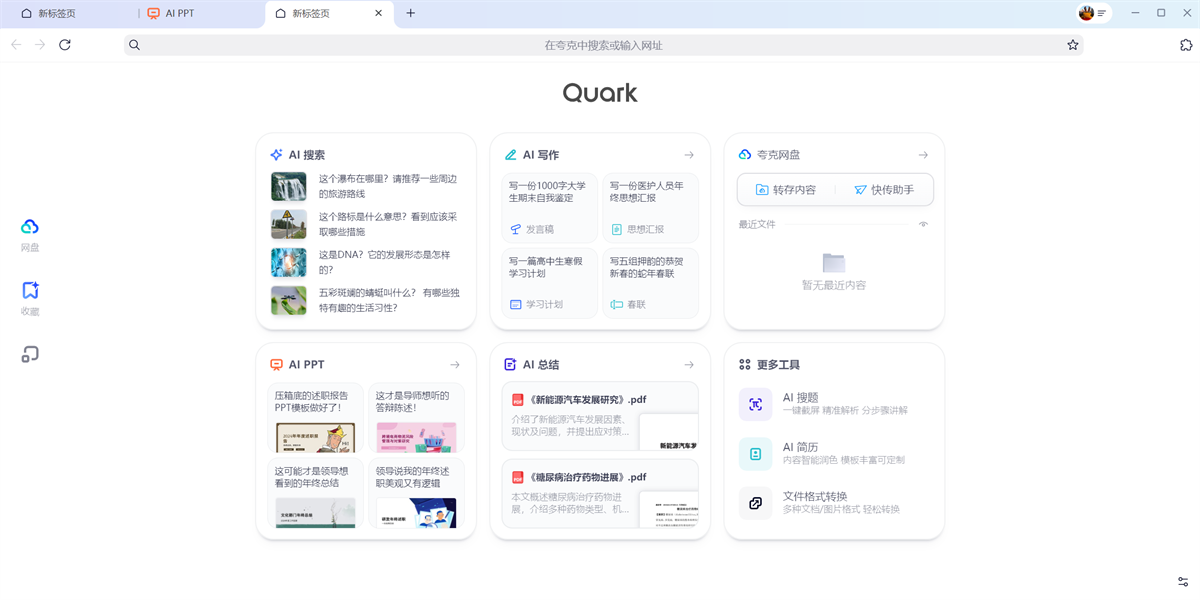Viewport: 1200px width, 600px height.
Task: Expand AI 写作 panel with arrow
Action: tap(689, 155)
